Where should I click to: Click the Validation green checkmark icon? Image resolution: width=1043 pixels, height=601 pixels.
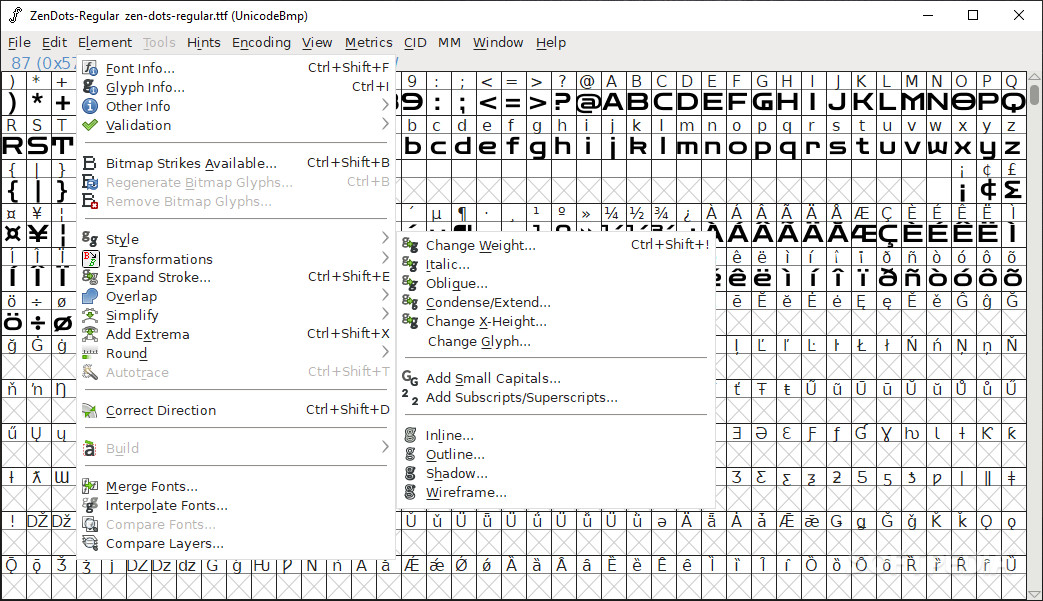click(x=90, y=125)
